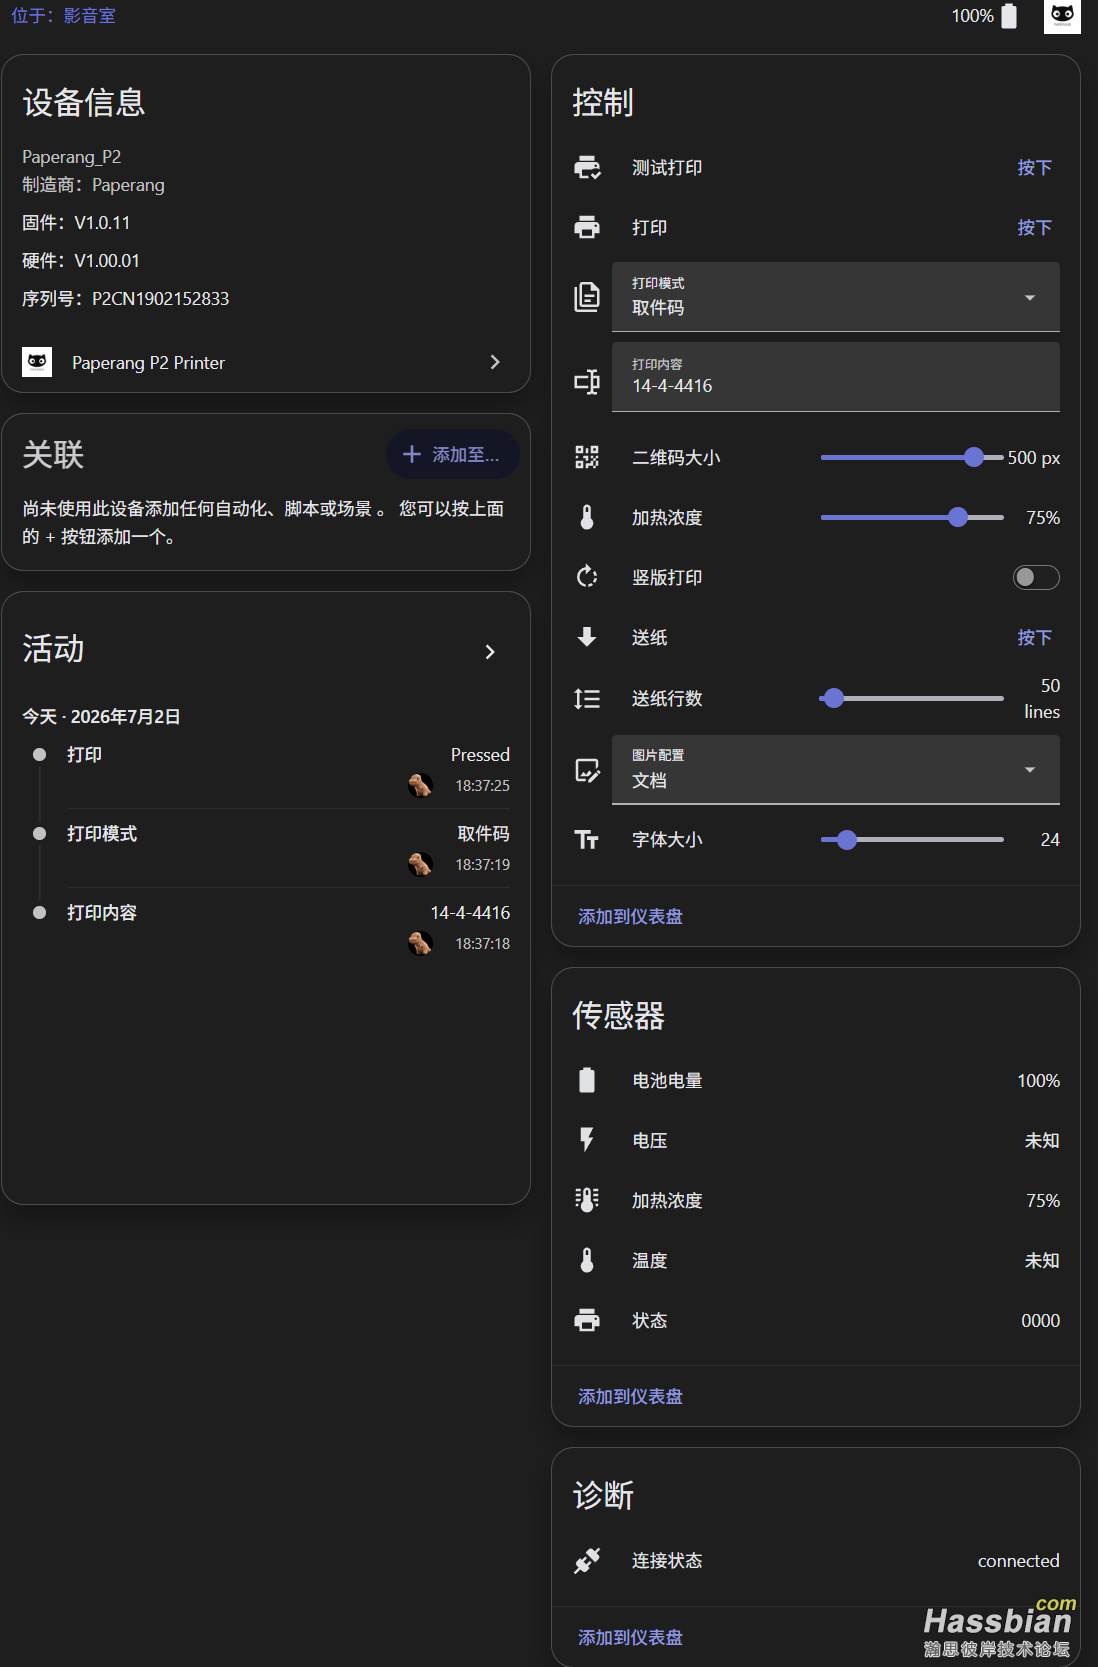
Task: Click the printer icon beside 打印
Action: point(587,227)
